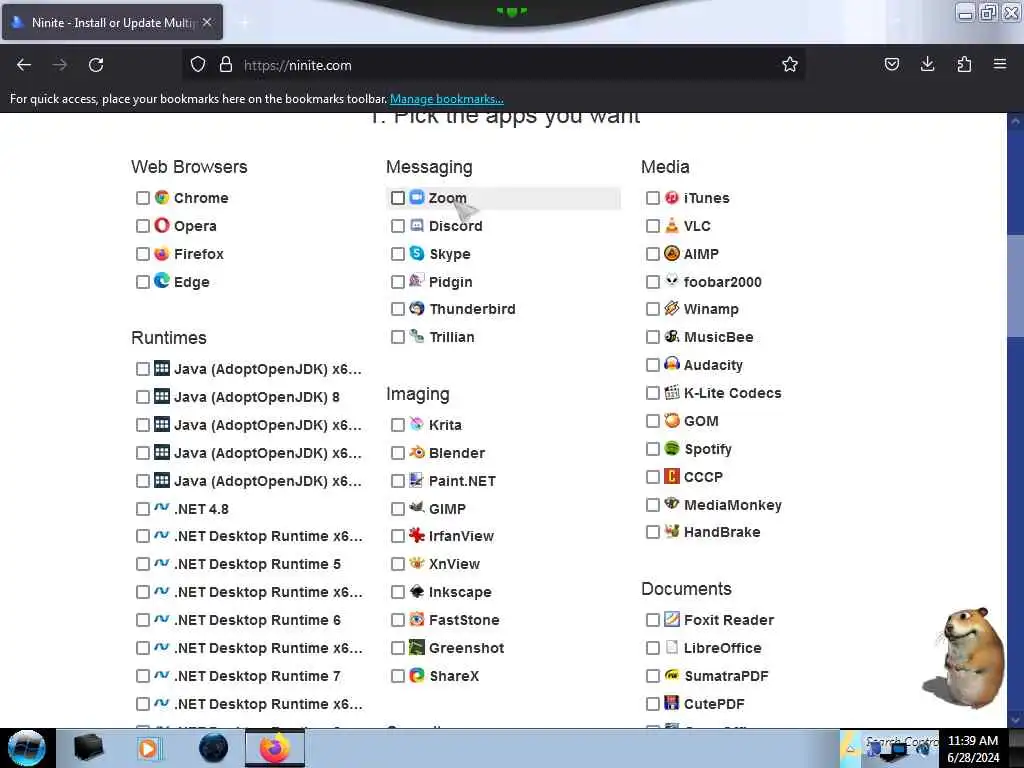
Task: Save page to Pocket icon
Action: click(891, 64)
